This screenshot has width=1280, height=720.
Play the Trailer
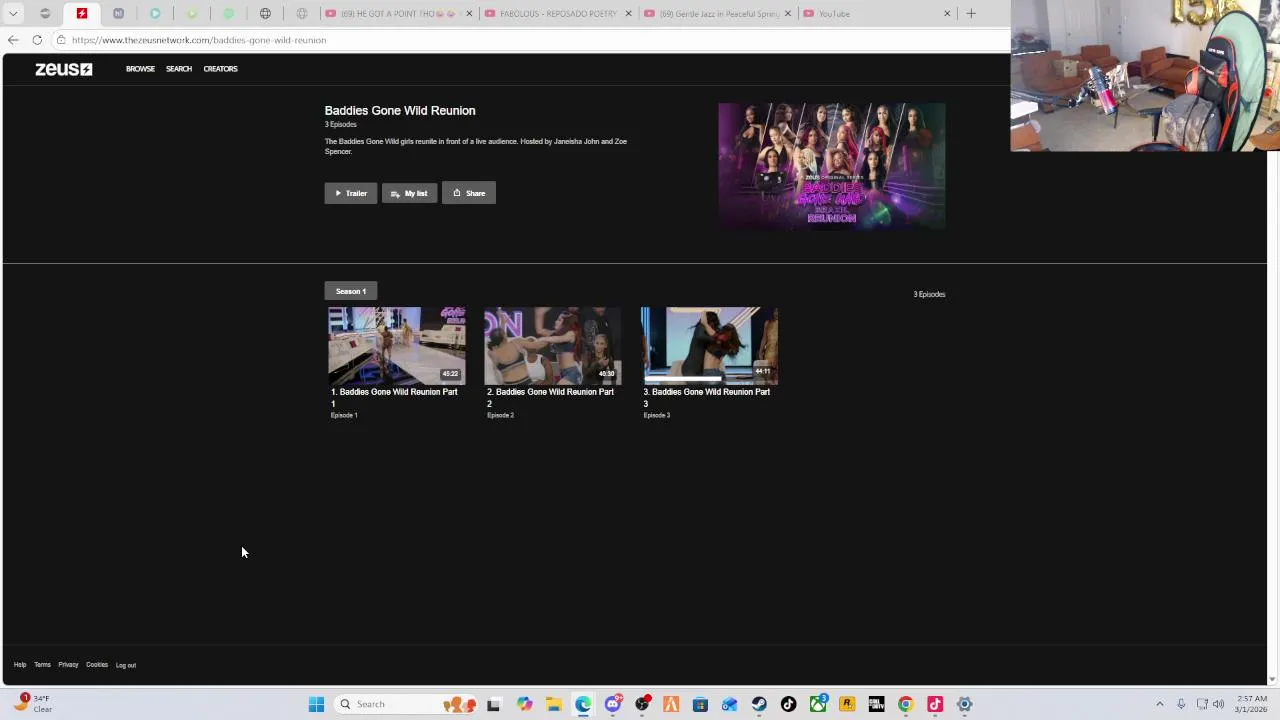[351, 193]
